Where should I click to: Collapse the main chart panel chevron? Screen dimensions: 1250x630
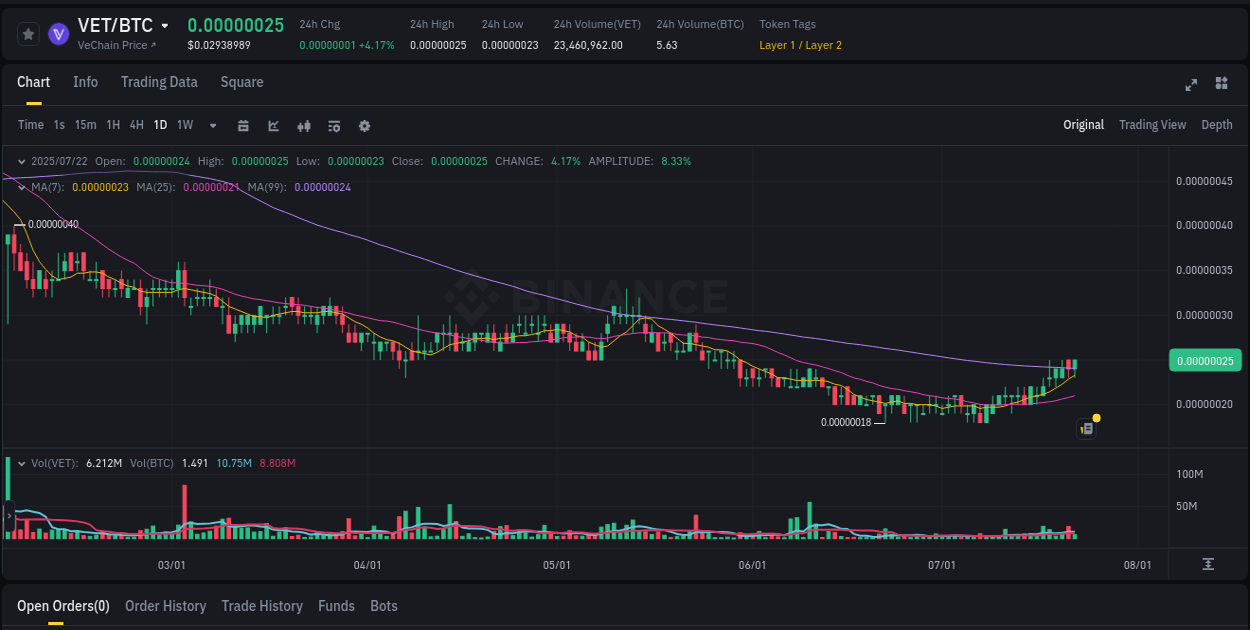tap(22, 161)
